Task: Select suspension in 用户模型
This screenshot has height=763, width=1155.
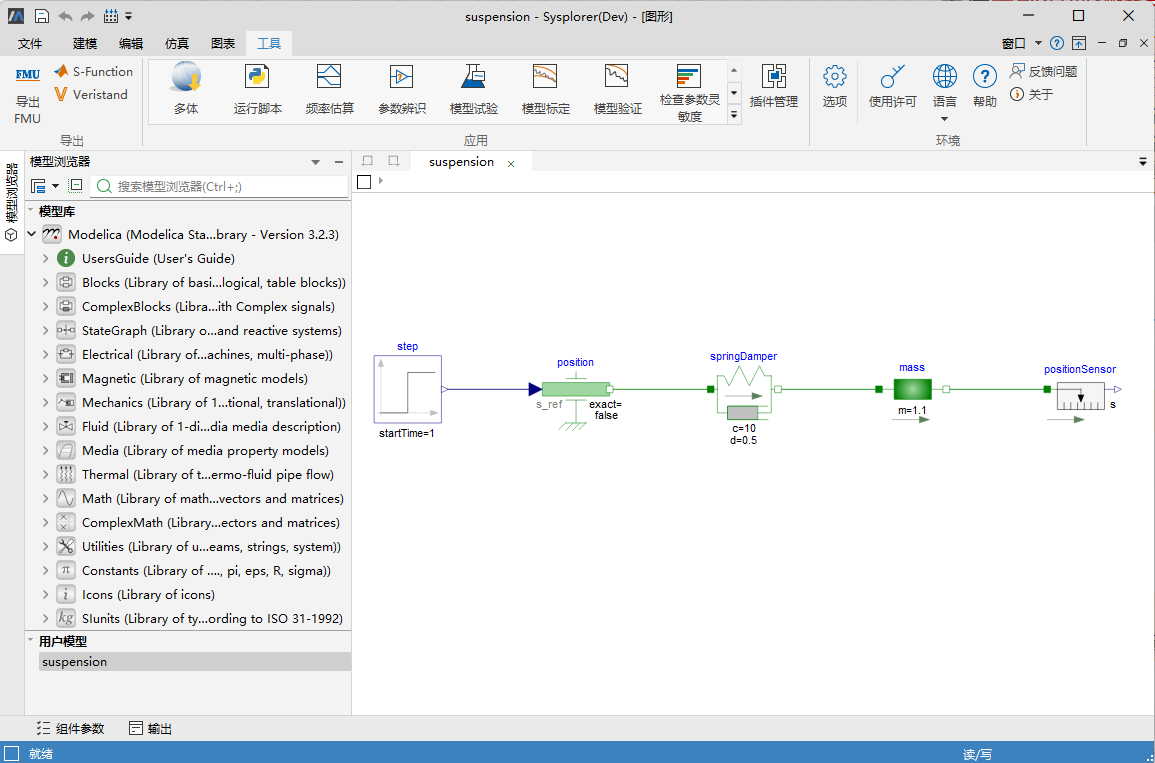Action: tap(194, 661)
